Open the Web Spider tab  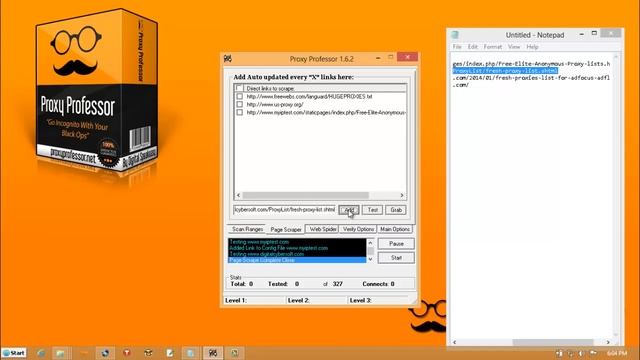(323, 229)
